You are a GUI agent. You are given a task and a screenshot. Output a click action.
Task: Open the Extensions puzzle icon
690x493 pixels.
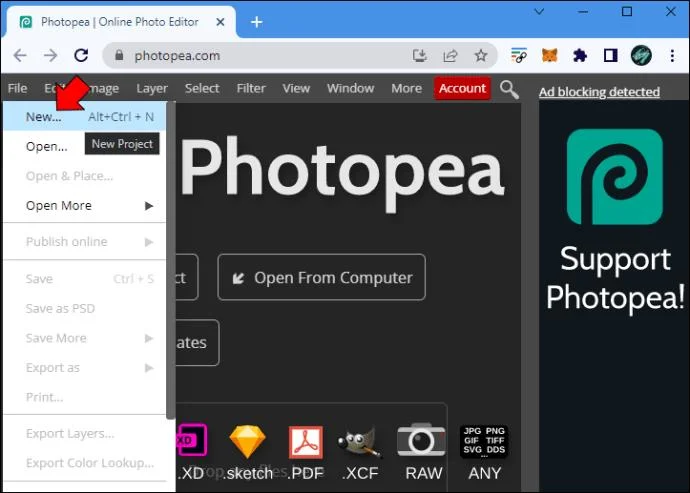point(580,55)
